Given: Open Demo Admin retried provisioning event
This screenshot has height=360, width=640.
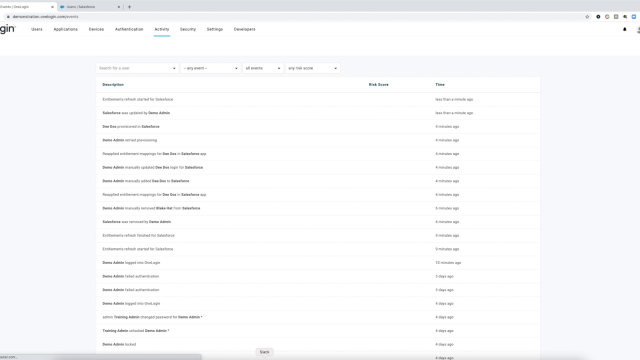Looking at the screenshot, I should (318, 140).
